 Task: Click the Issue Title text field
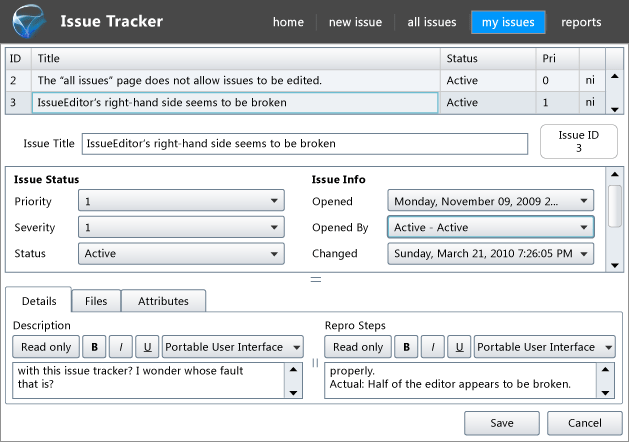[x=304, y=144]
